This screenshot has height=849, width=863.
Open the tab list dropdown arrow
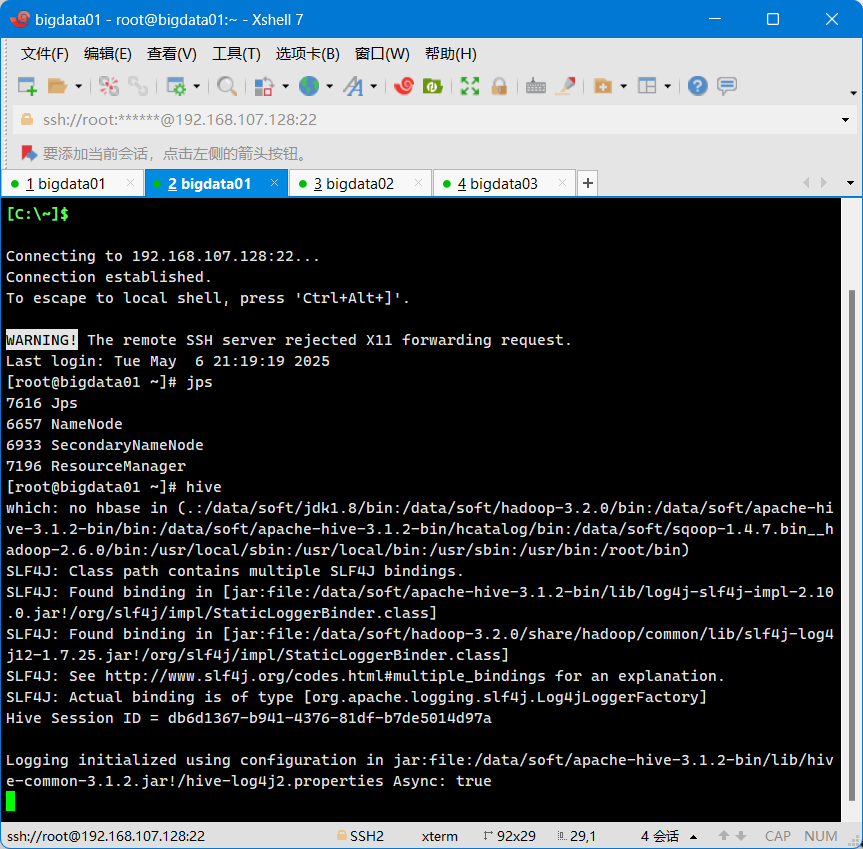point(850,183)
